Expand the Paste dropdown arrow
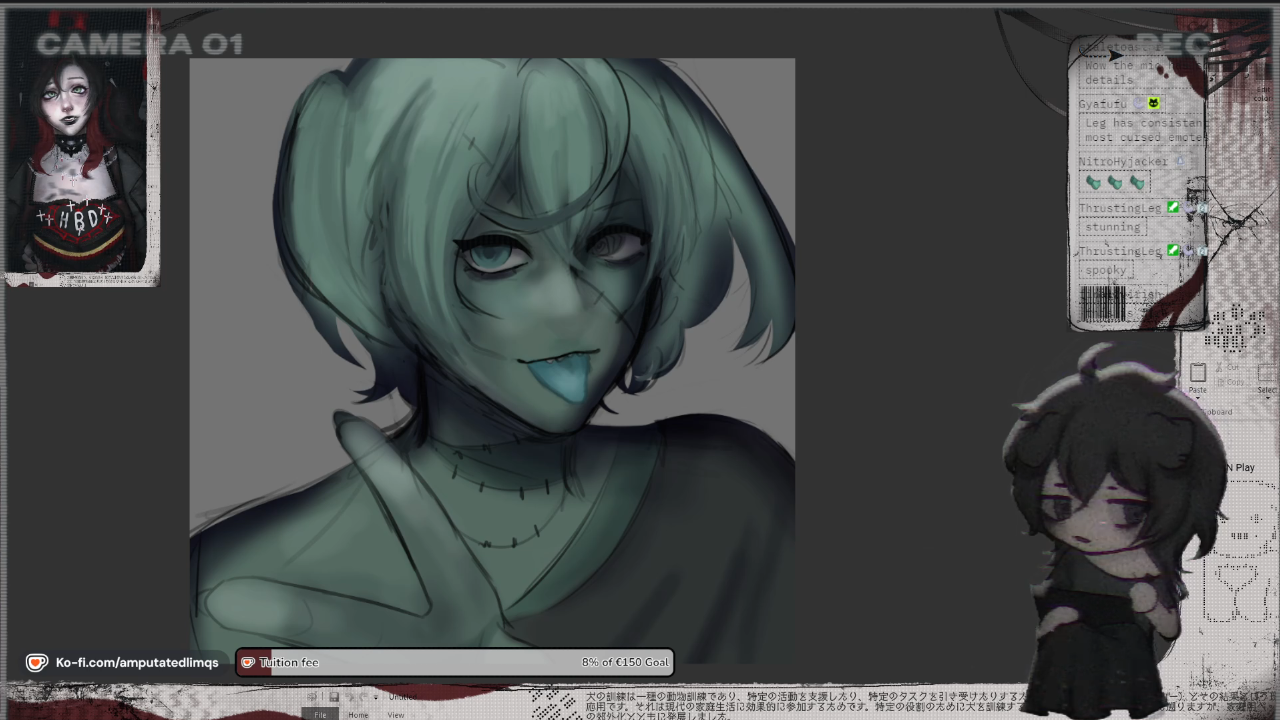This screenshot has width=1280, height=720. (1198, 397)
